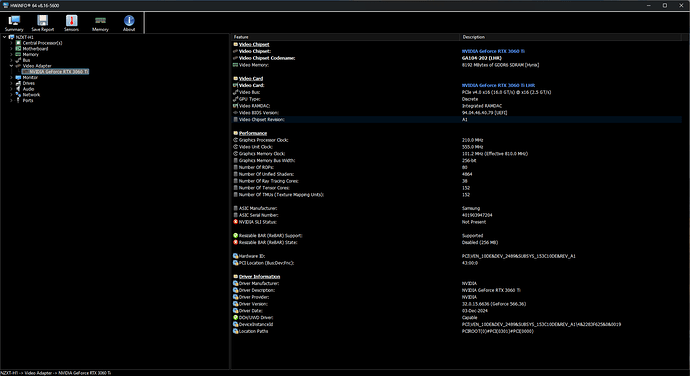Screen dimensions: 690x376
Task: Collapse the NZXT-H1 root node
Action: click(x=4, y=37)
